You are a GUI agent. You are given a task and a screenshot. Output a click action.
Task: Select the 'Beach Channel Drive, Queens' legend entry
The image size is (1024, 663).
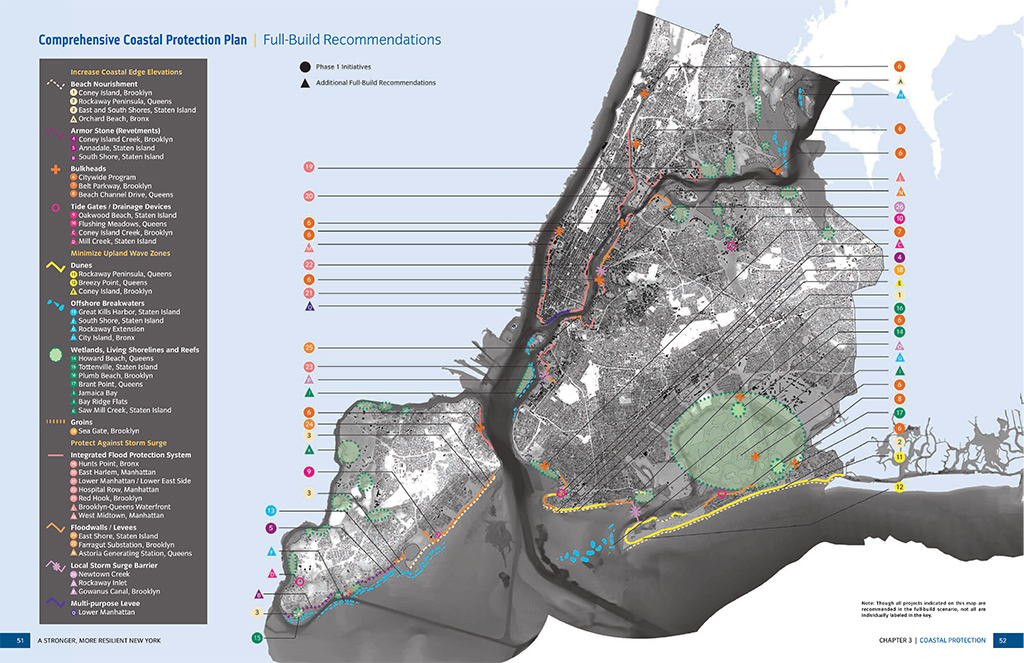[x=126, y=194]
